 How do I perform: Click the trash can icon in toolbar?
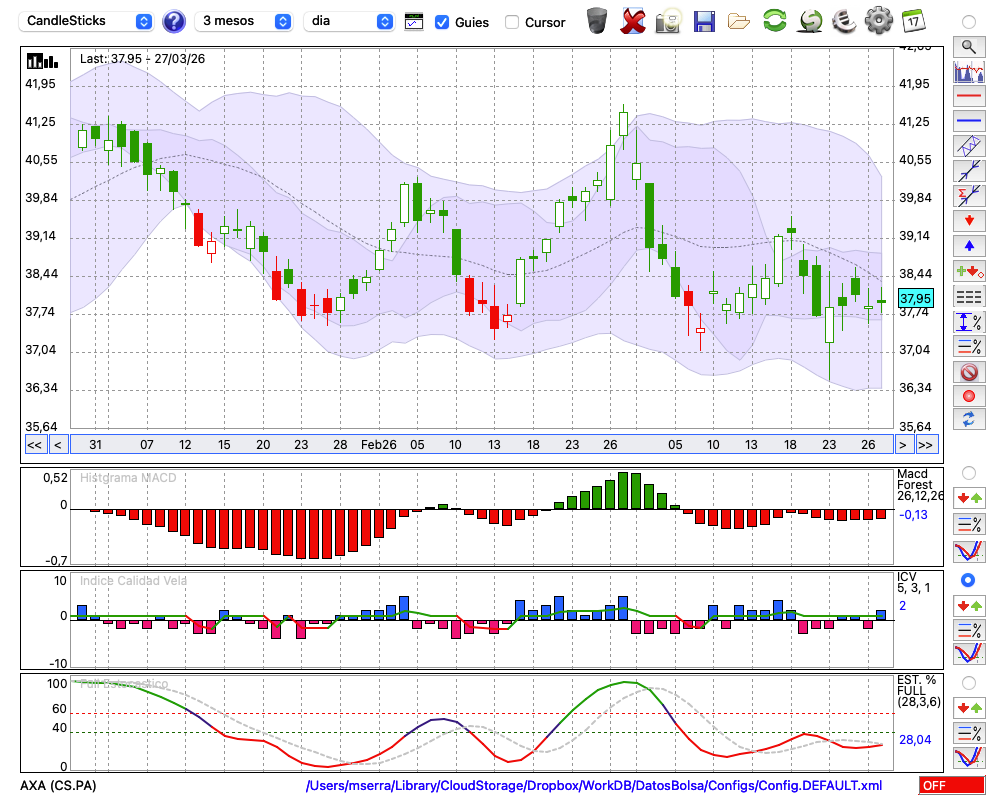[x=597, y=20]
